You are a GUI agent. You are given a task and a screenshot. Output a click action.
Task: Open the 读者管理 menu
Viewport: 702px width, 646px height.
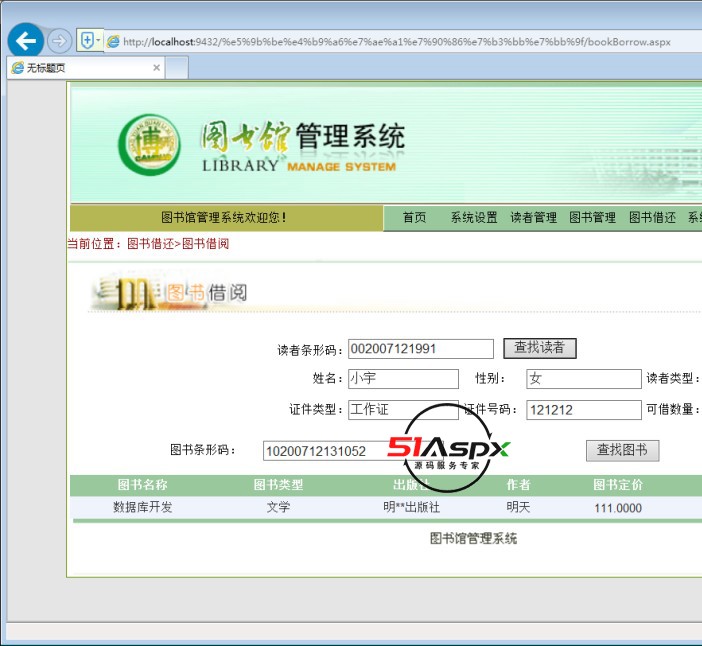[x=534, y=218]
